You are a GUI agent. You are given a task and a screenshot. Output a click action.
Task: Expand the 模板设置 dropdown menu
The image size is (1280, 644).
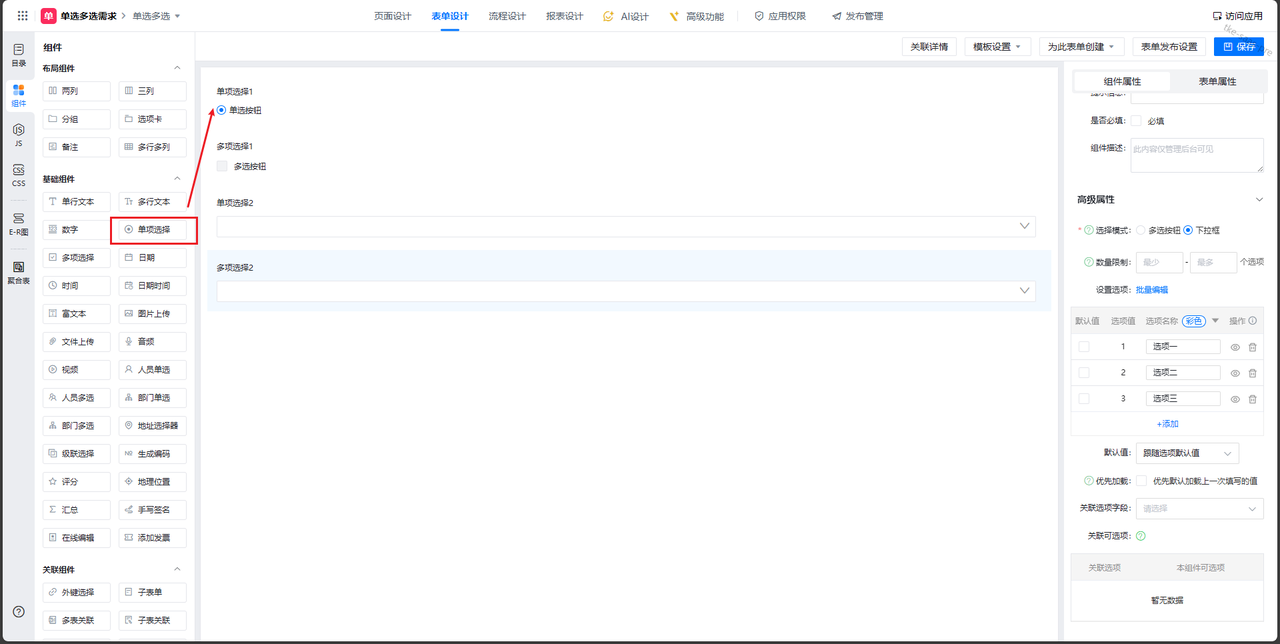pos(997,47)
